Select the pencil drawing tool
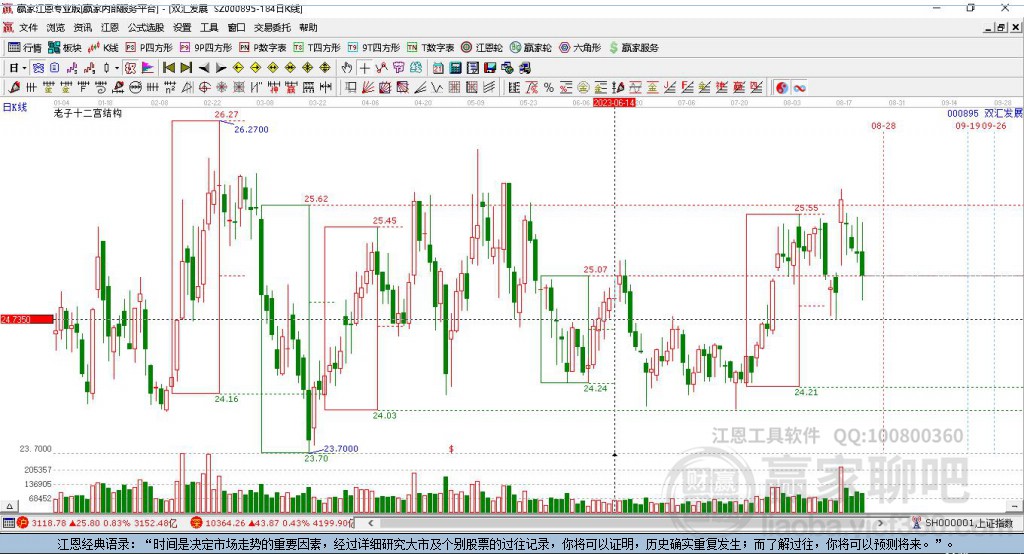The image size is (1024, 554). 14,87
